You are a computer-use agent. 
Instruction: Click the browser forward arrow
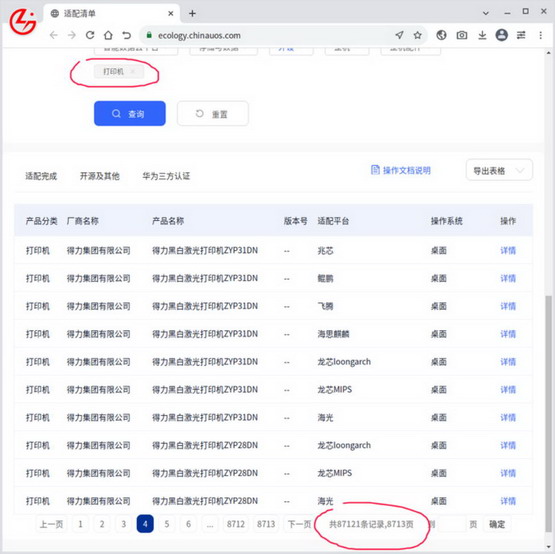point(72,35)
